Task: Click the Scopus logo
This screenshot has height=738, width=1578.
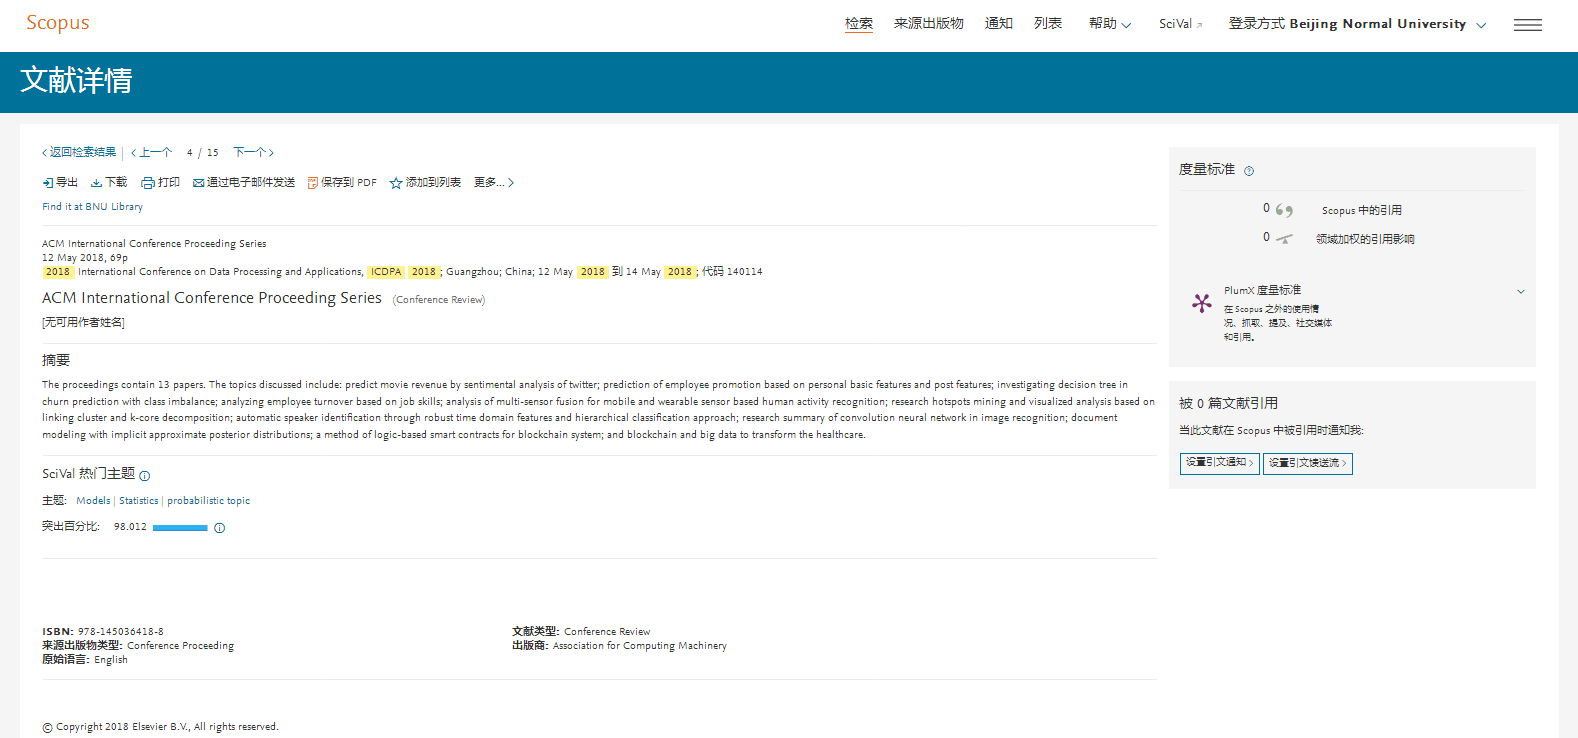Action: [57, 23]
